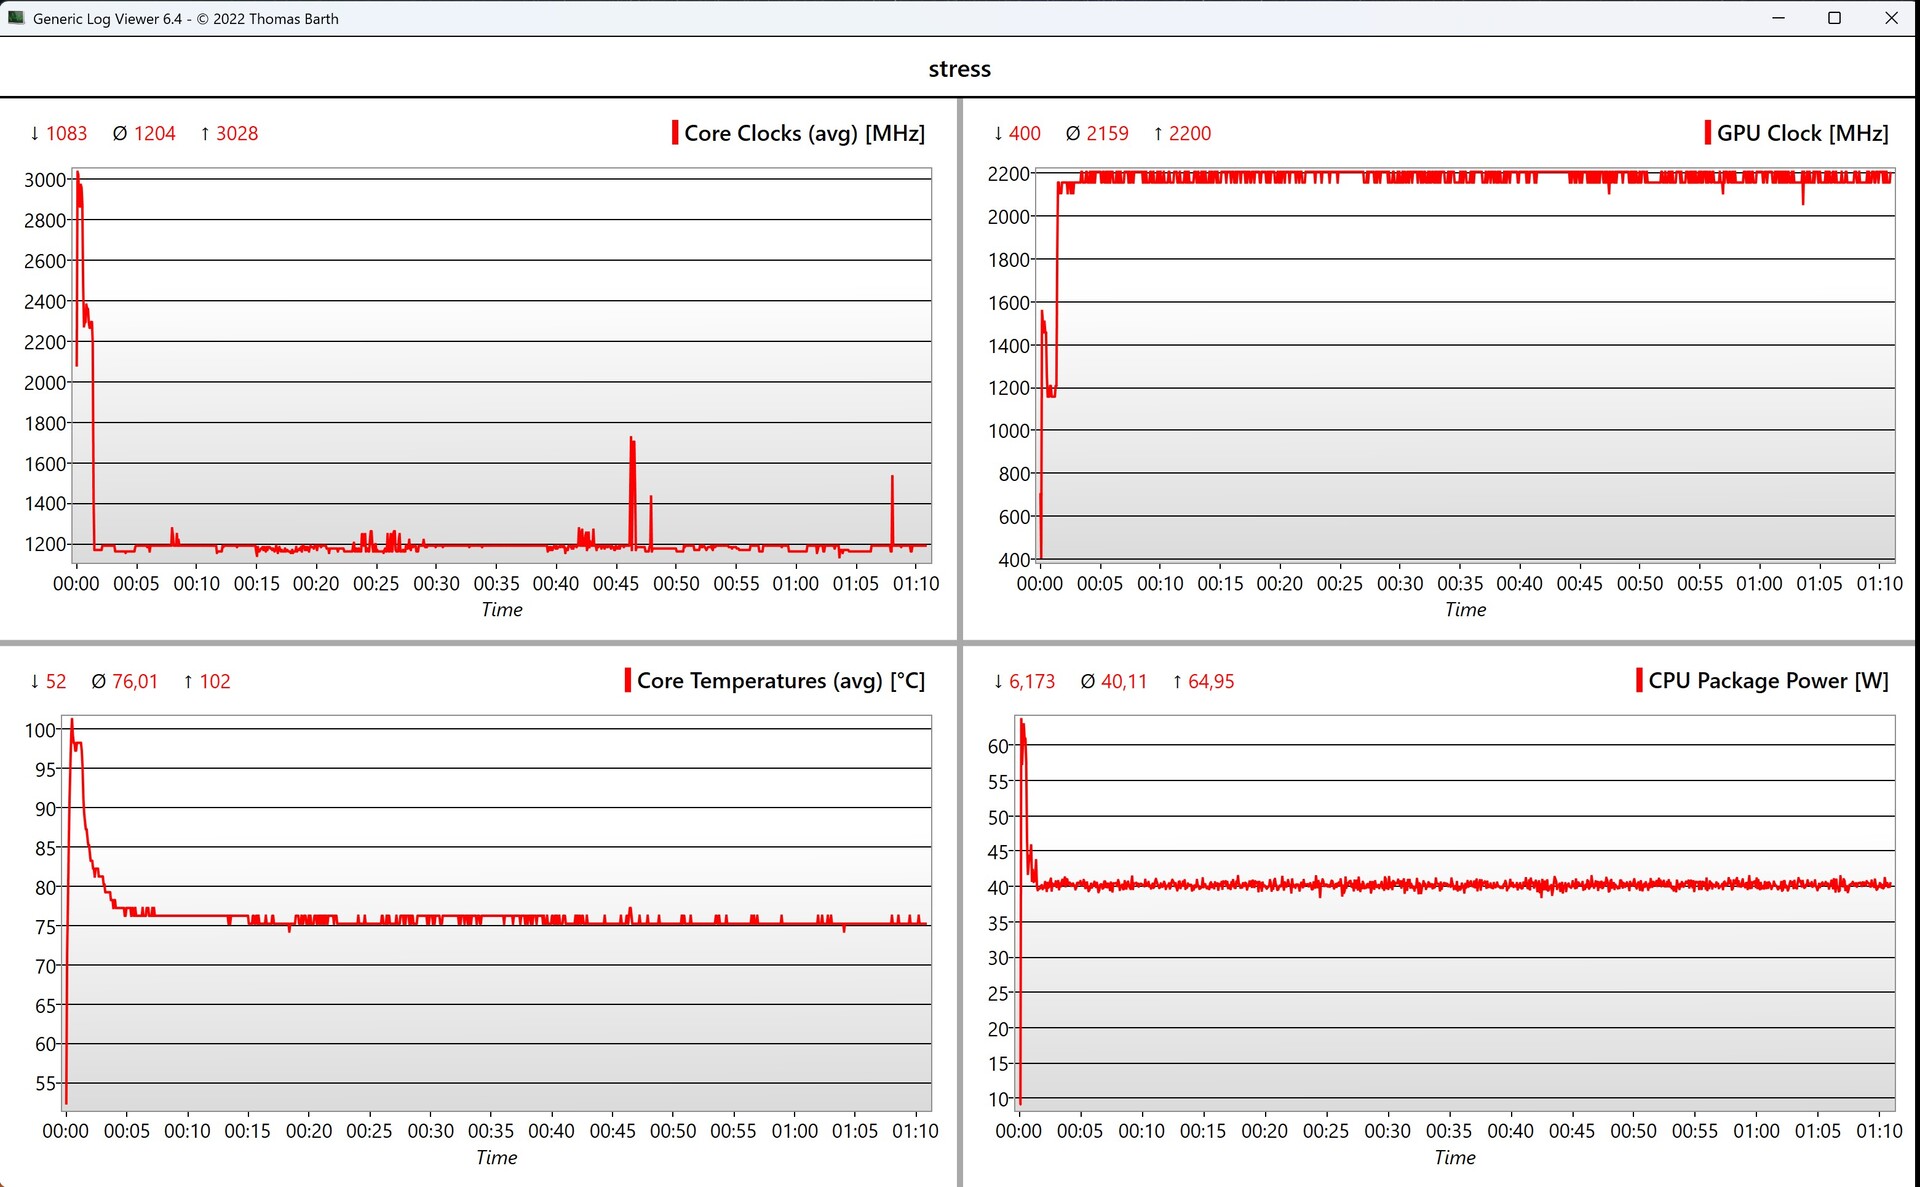Click the Core Clocks (avg) [MHz] title
Screen dimensions: 1920x1187
coord(804,133)
